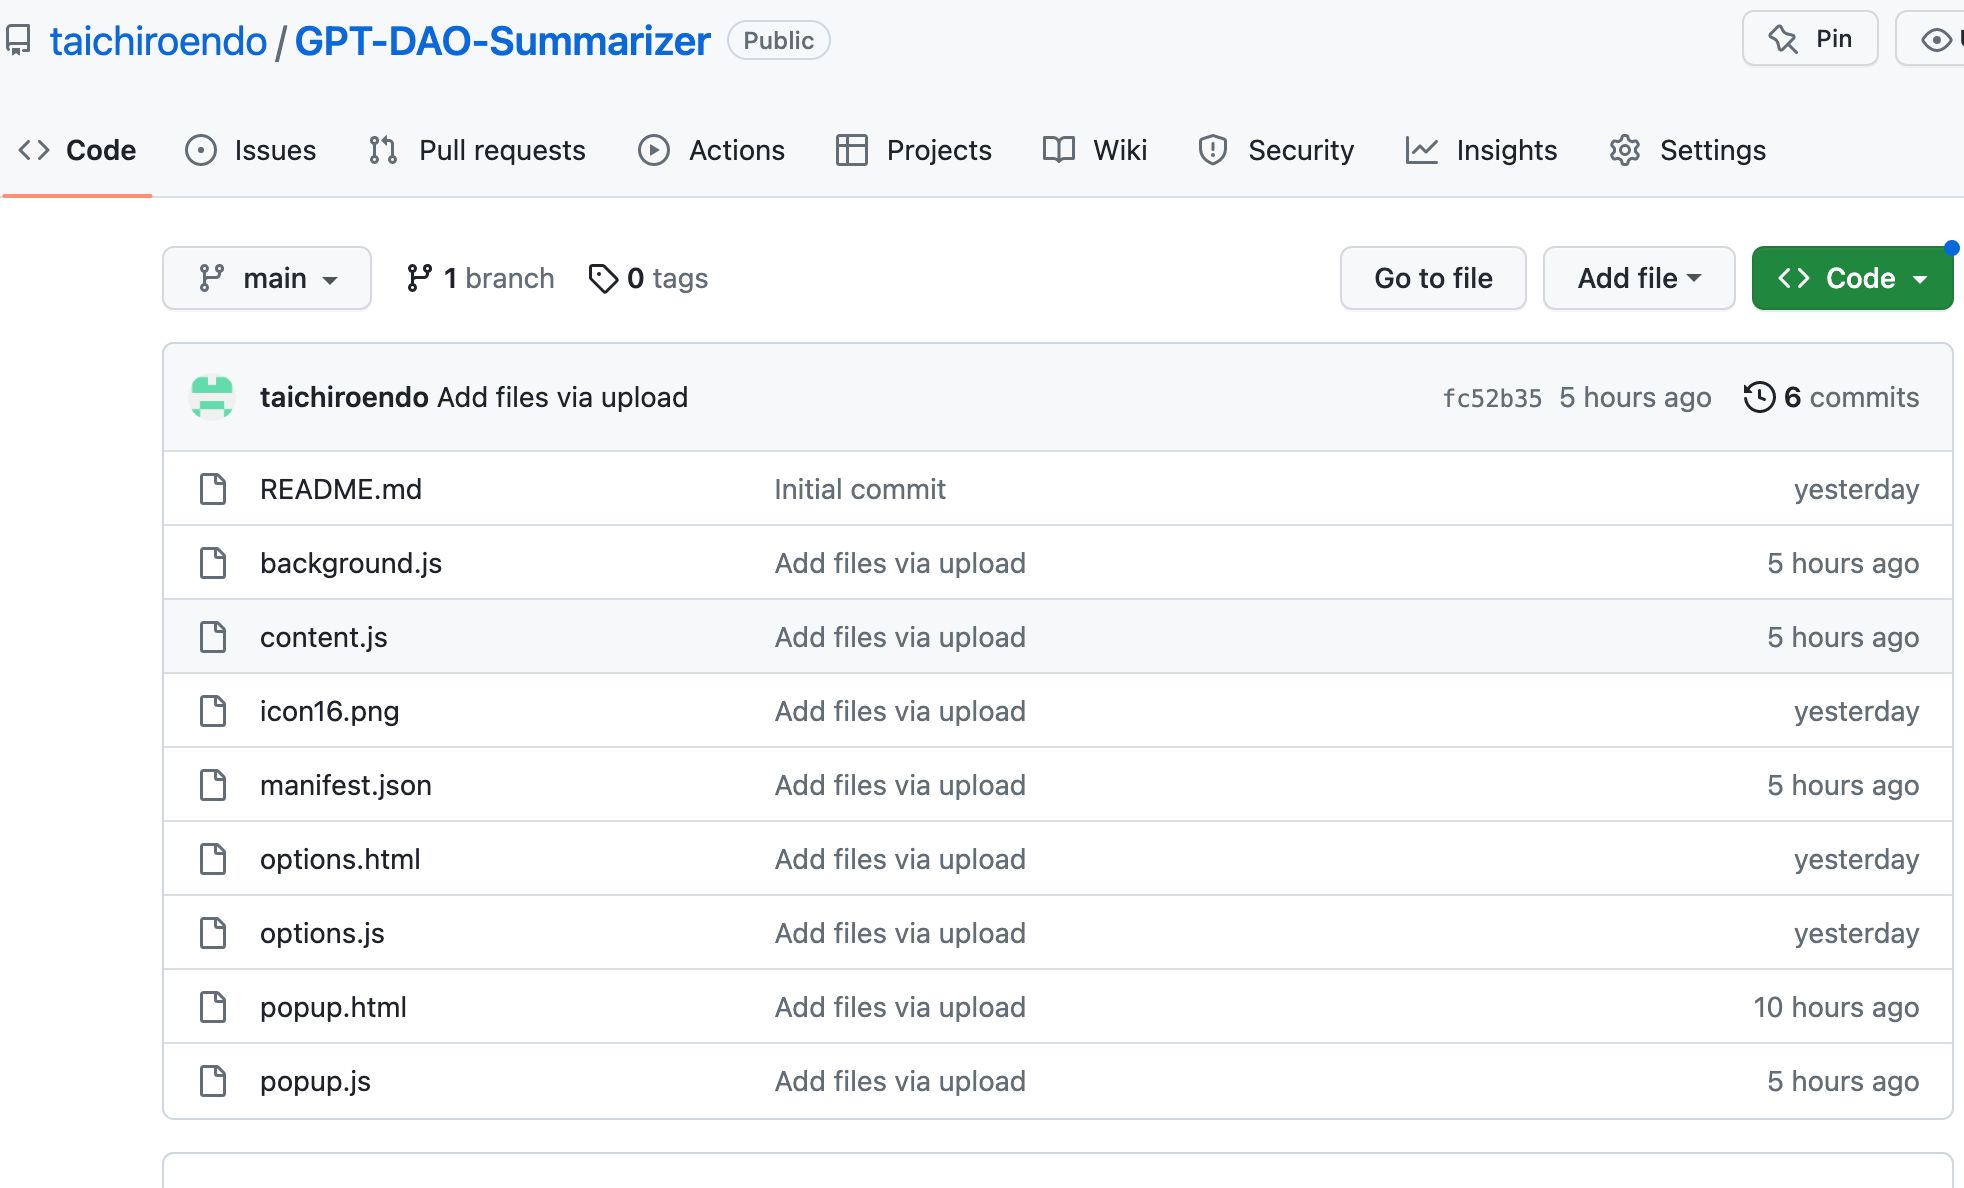The image size is (1964, 1188).
Task: Open the Pull requests tab
Action: tap(477, 150)
